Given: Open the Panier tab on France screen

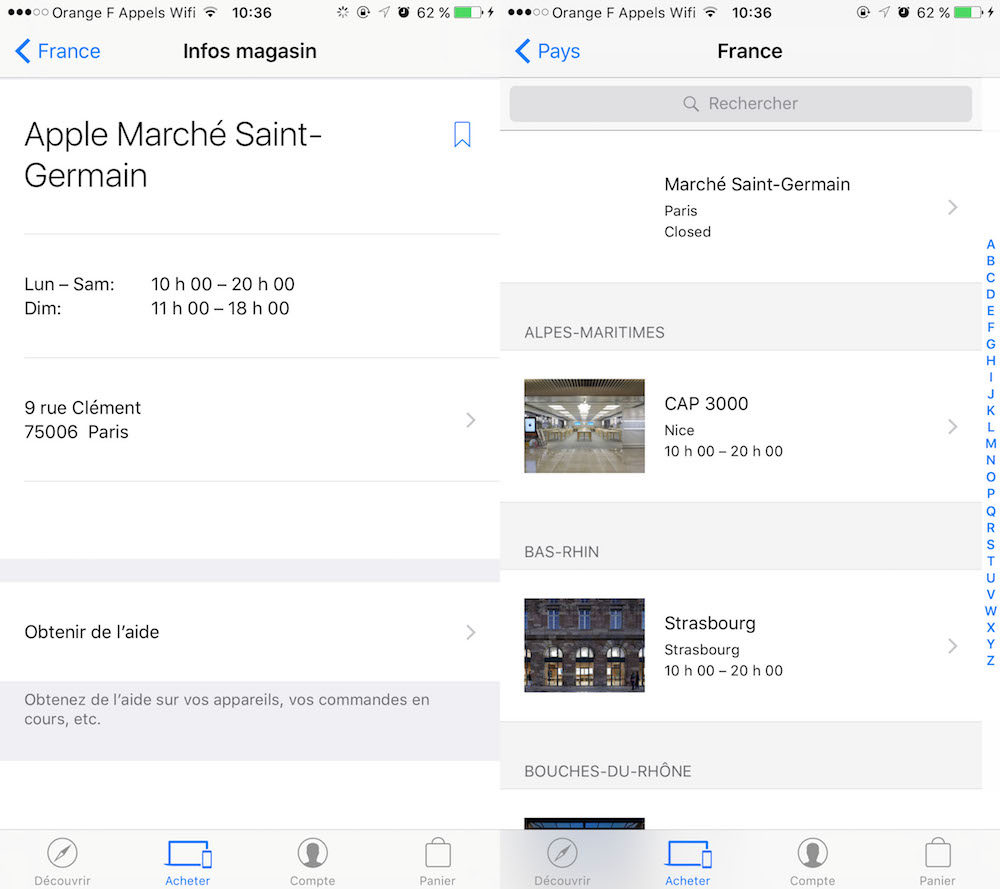Looking at the screenshot, I should 938,862.
